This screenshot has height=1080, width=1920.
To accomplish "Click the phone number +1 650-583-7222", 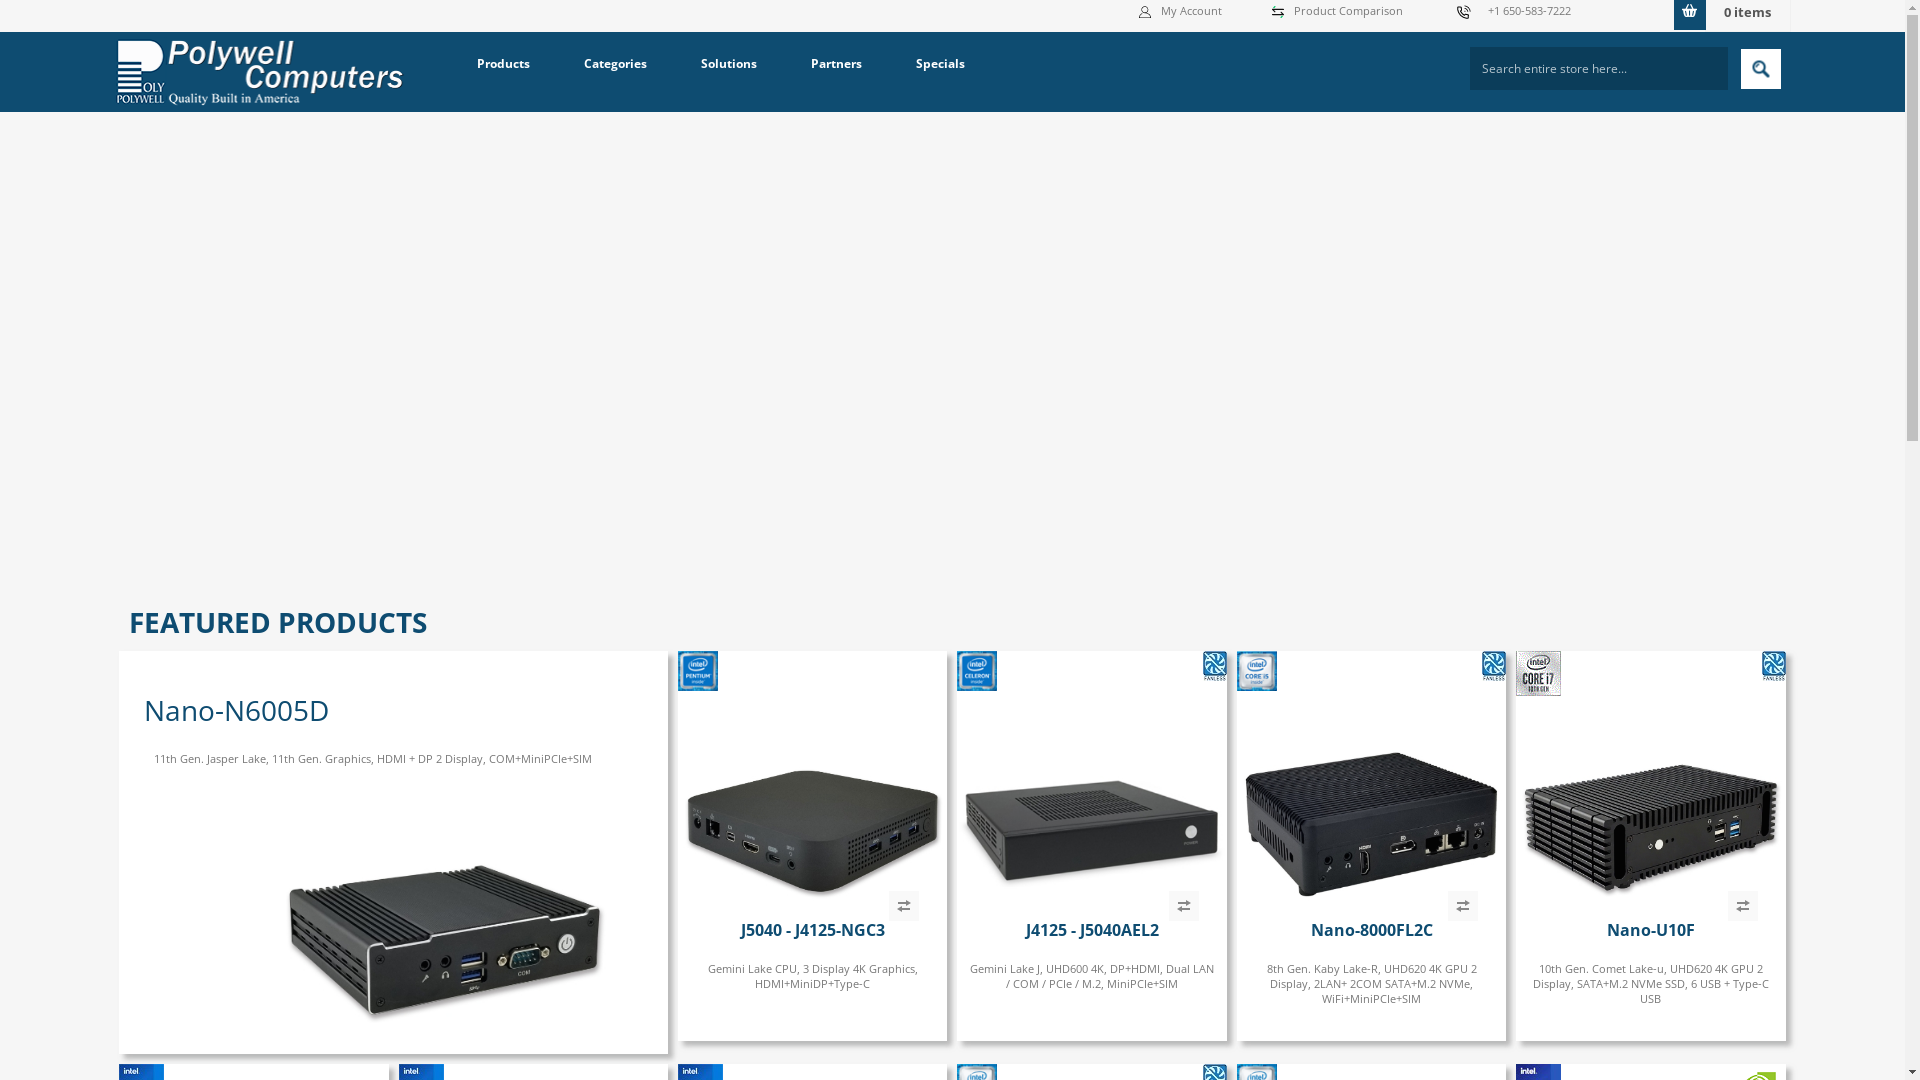I will coord(1529,11).
